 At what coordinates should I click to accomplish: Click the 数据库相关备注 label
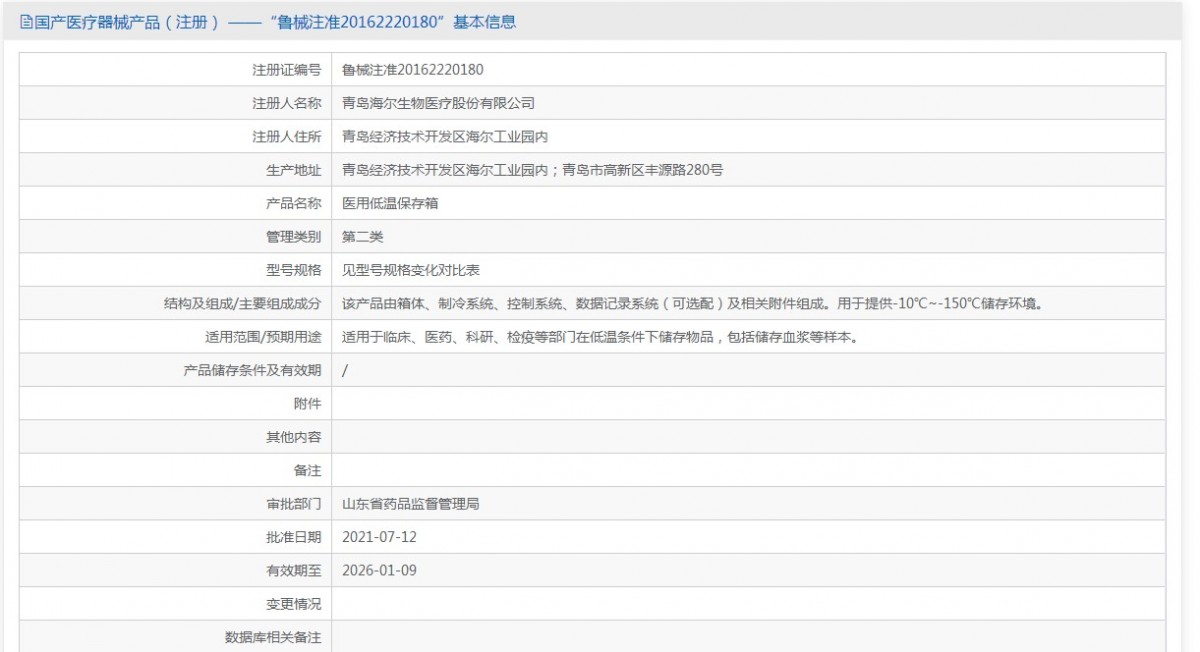click(273, 637)
